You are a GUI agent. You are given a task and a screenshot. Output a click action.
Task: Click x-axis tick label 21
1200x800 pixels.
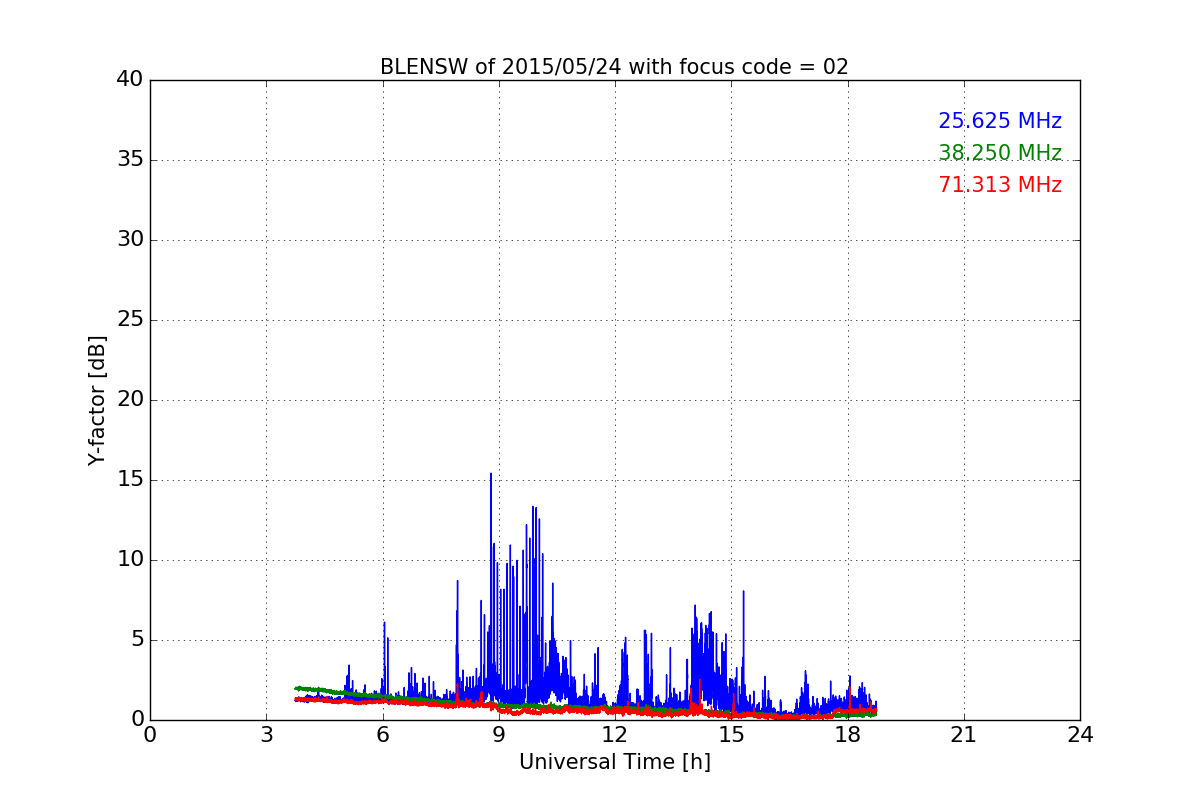coord(964,735)
